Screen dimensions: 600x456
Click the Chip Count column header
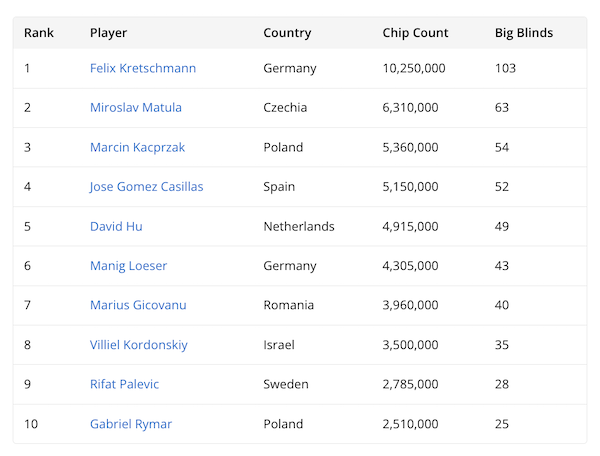pos(415,33)
